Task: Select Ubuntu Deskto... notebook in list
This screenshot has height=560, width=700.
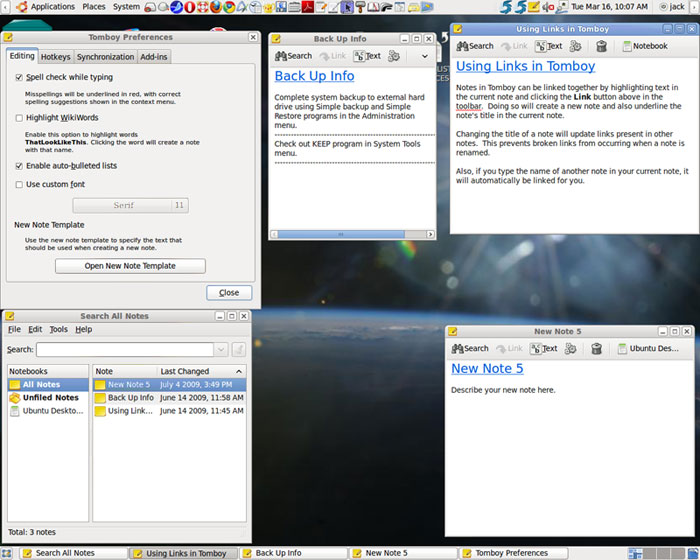Action: (x=48, y=411)
